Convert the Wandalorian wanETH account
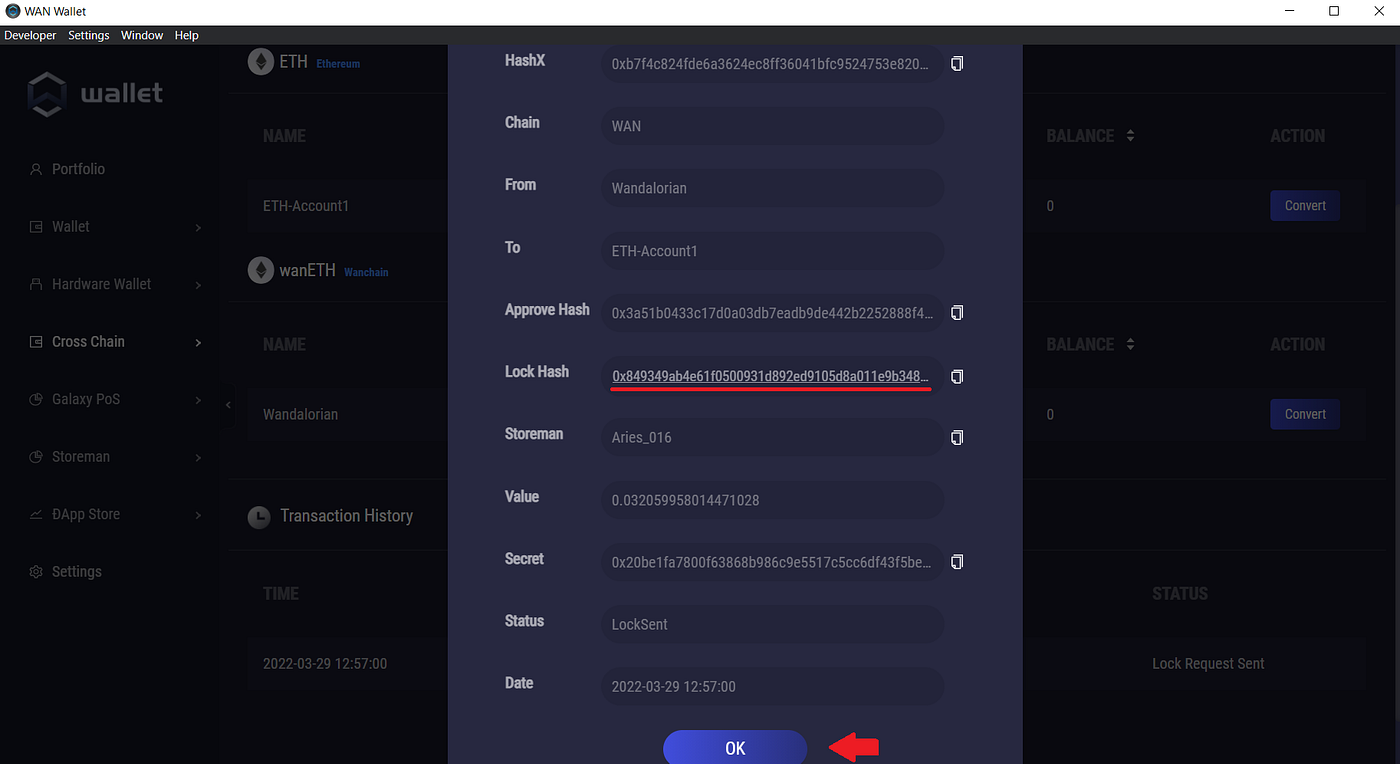This screenshot has height=764, width=1400. tap(1305, 414)
